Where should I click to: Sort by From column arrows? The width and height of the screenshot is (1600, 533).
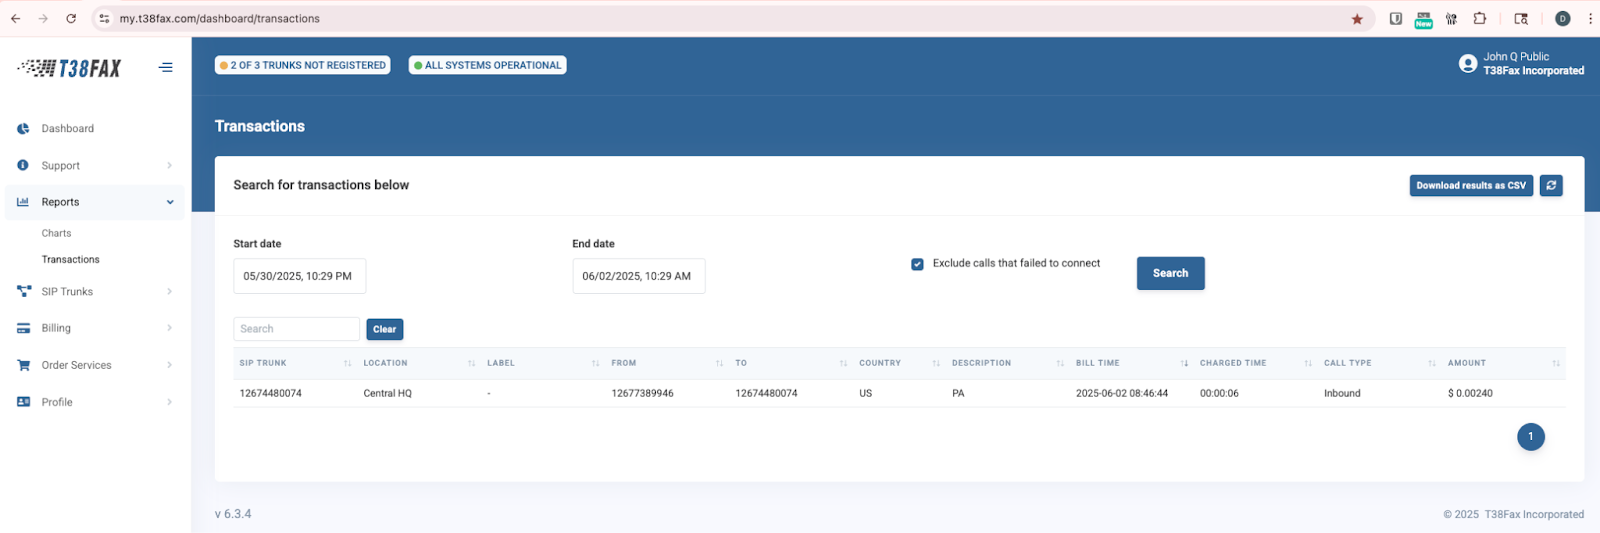[719, 363]
